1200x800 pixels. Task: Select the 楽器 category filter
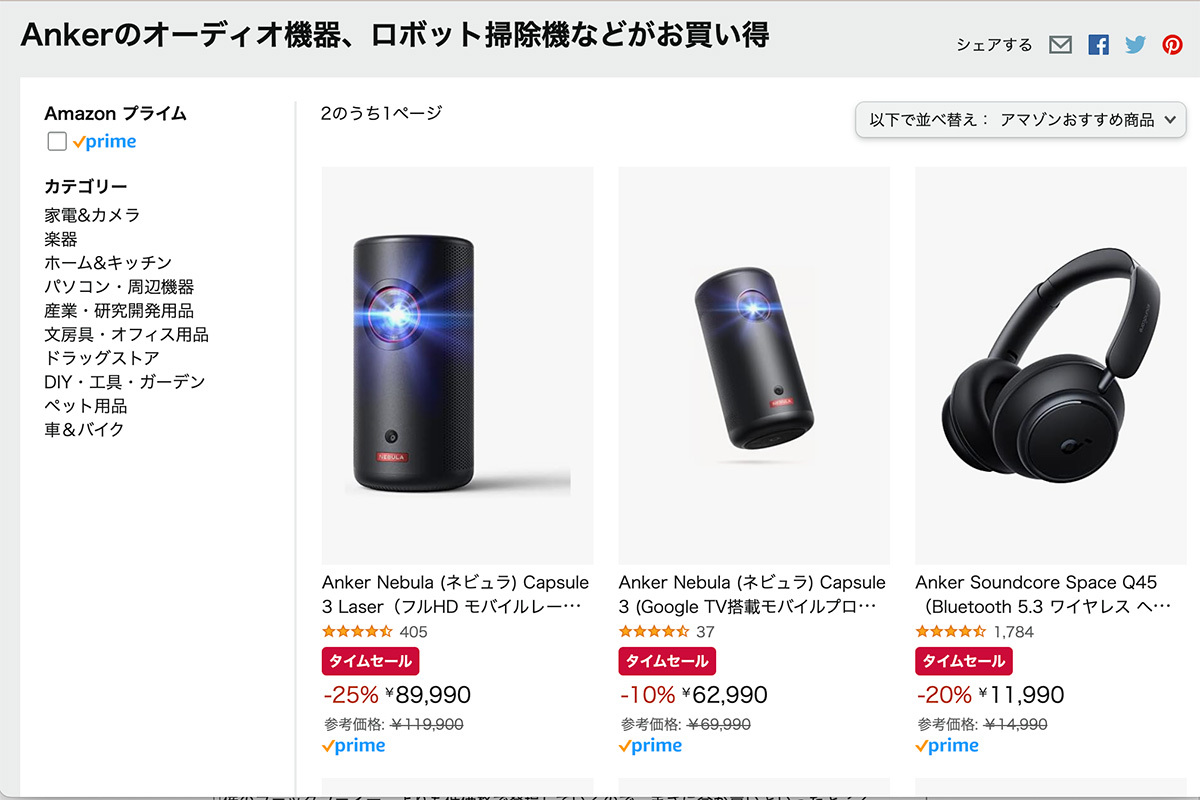[61, 238]
